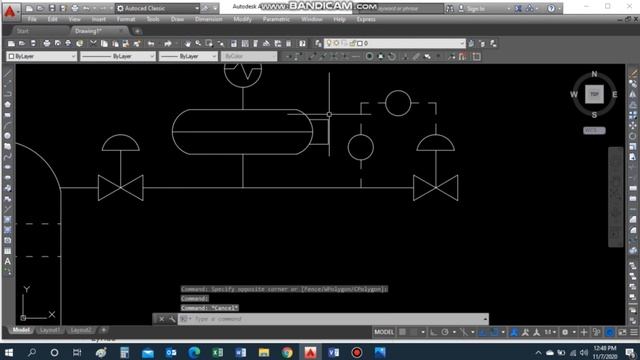
Task: Switch to the Model tab at the bottom
Action: tap(21, 330)
